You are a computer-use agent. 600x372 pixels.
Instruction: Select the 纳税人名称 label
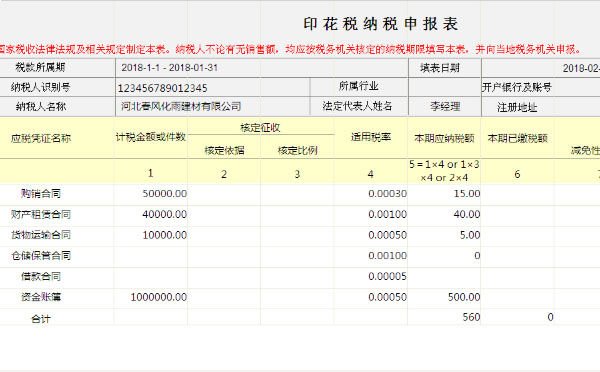click(40, 106)
